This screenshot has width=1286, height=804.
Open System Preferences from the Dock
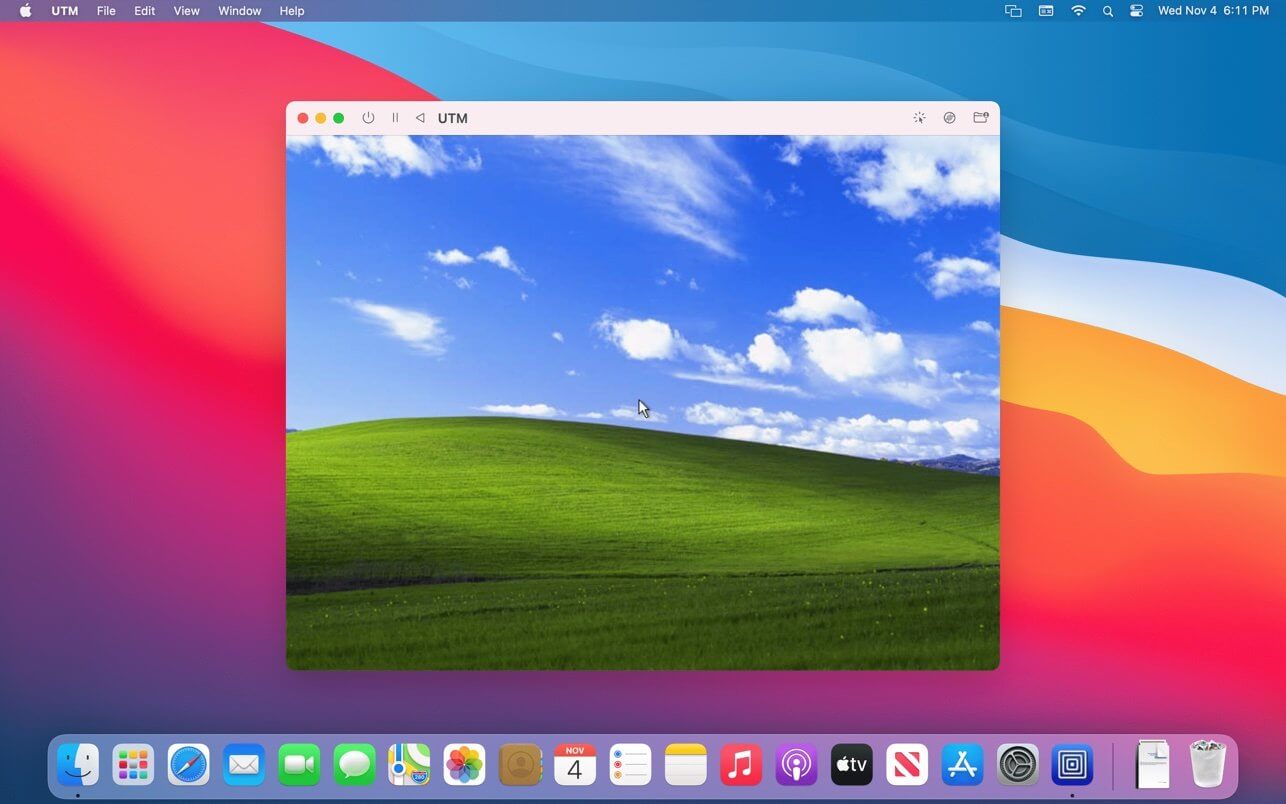pyautogui.click(x=1018, y=765)
